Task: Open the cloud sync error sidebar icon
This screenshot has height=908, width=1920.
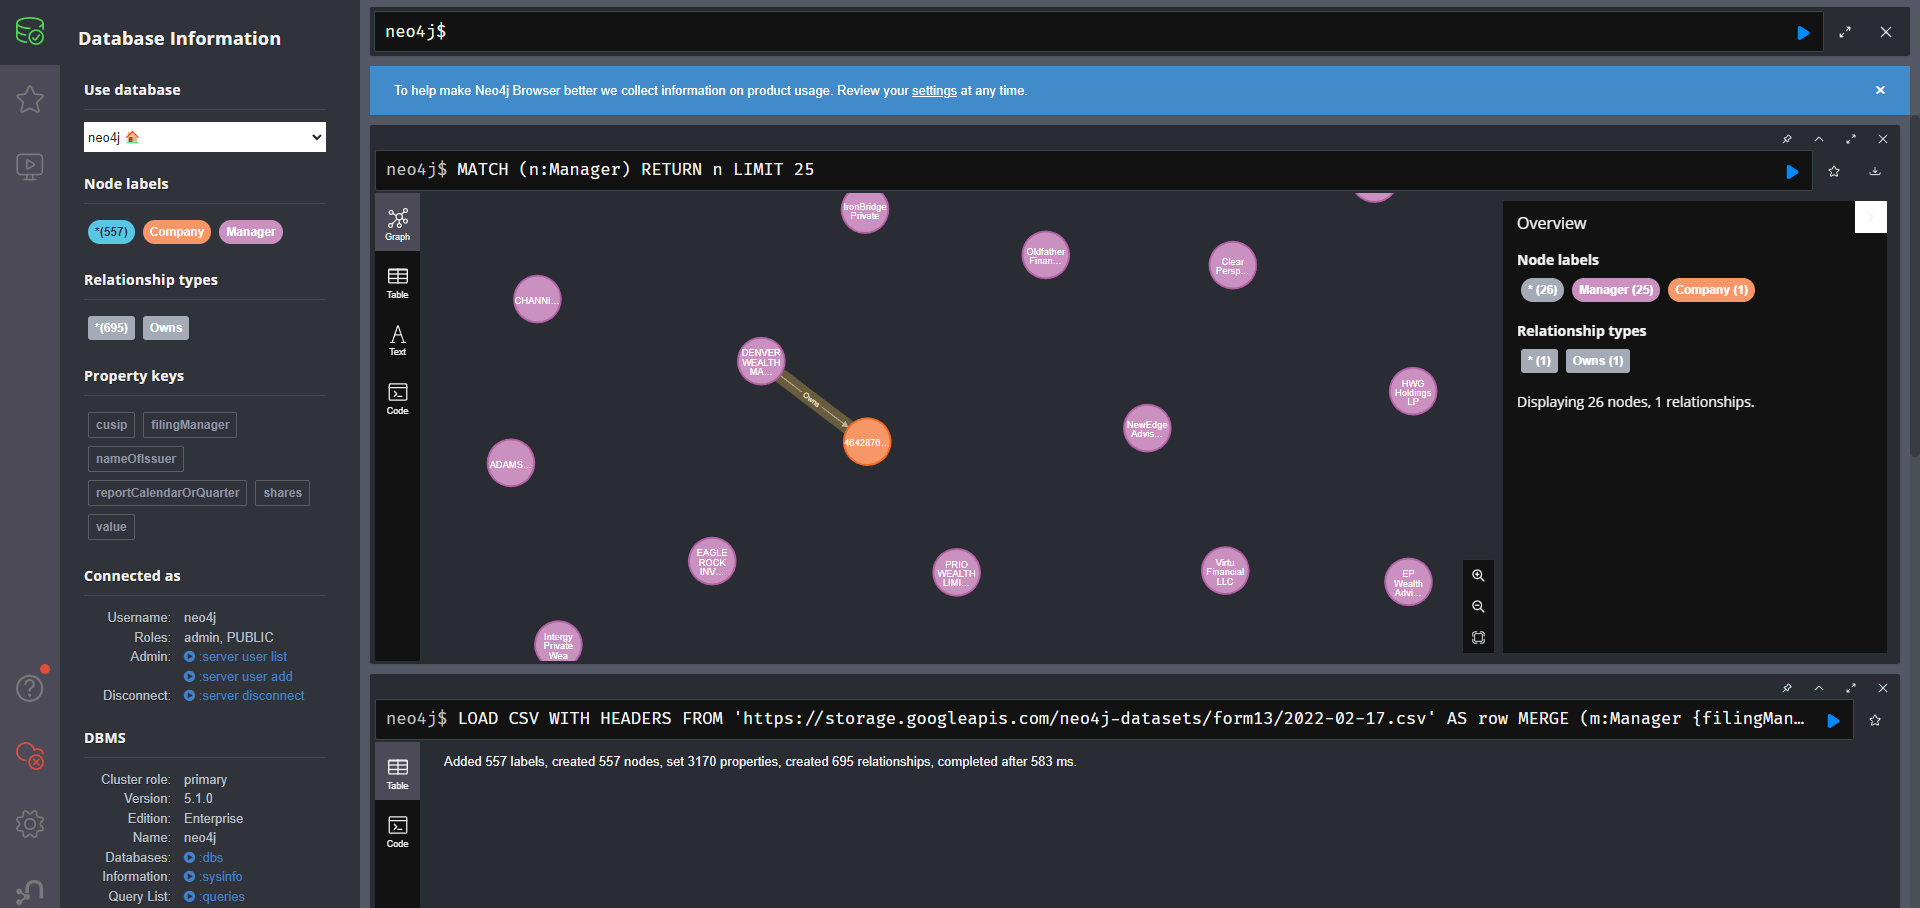Action: click(x=30, y=756)
